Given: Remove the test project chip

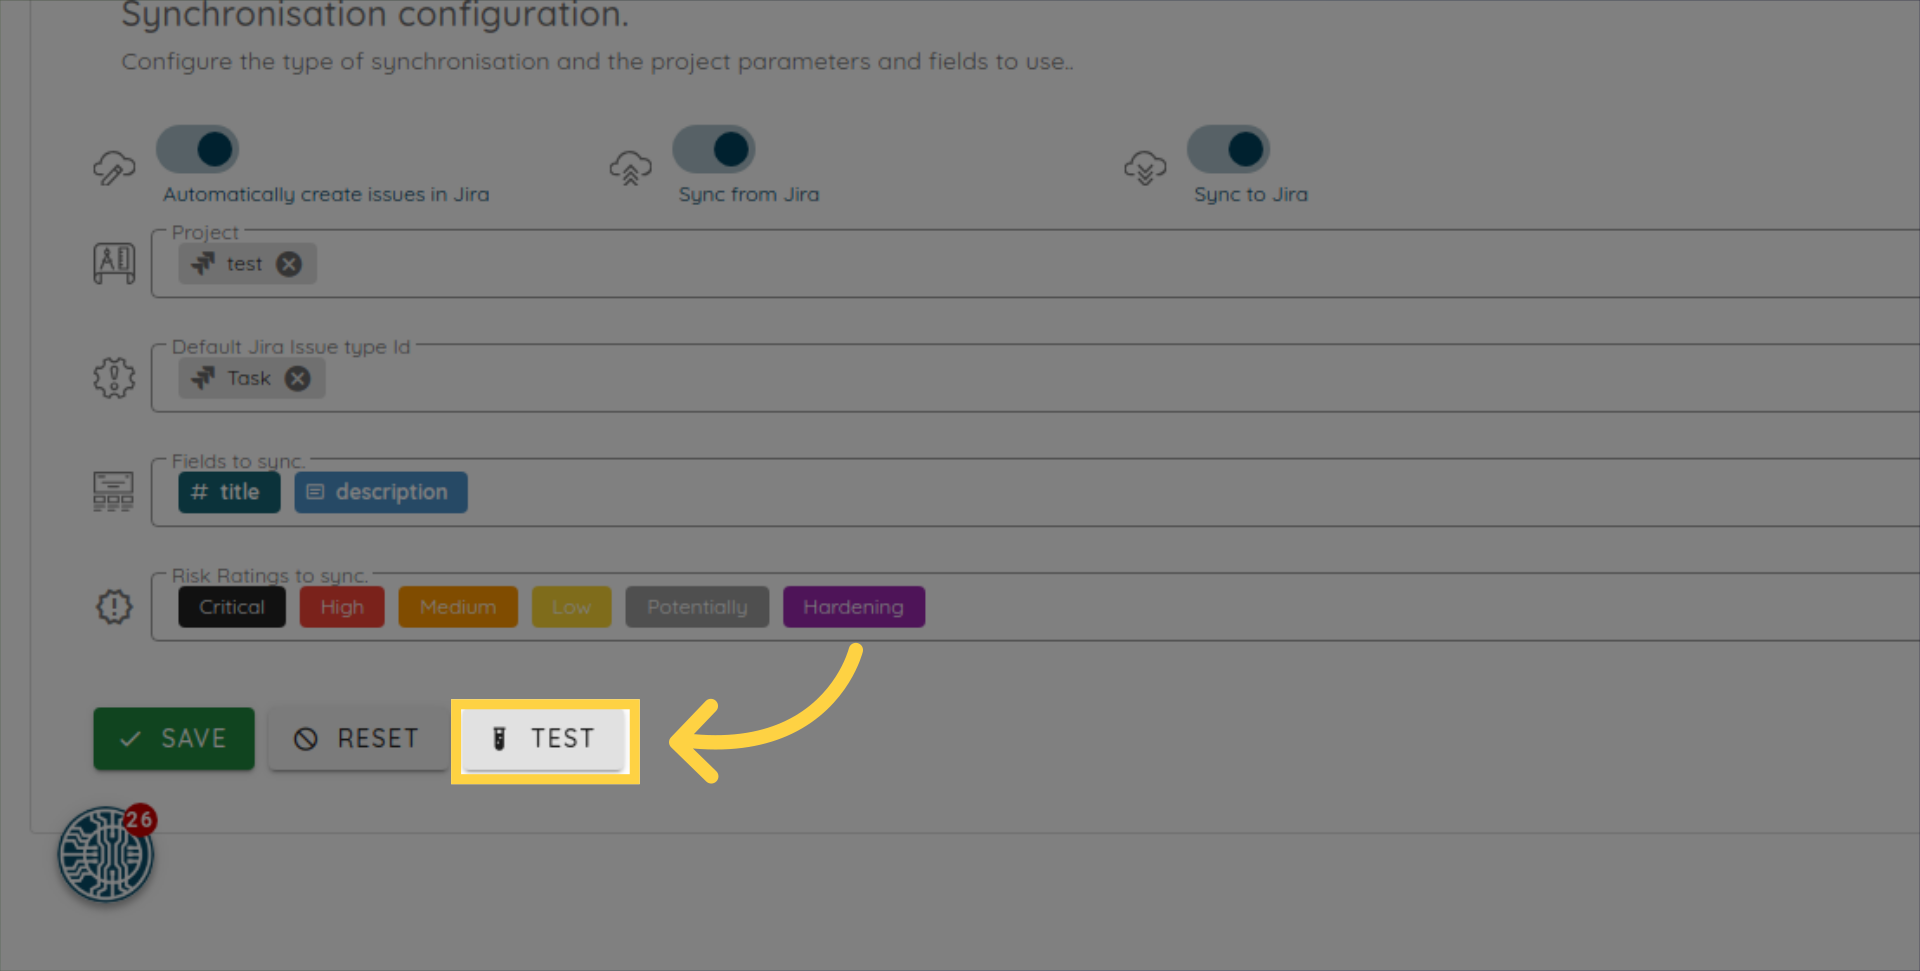Looking at the screenshot, I should click(289, 264).
